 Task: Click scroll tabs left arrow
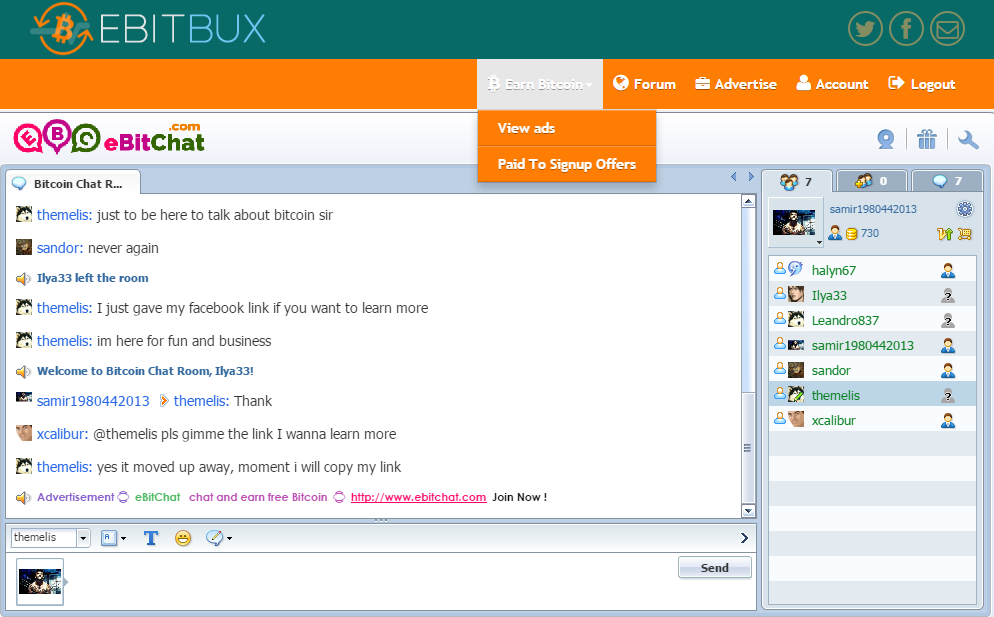733,176
